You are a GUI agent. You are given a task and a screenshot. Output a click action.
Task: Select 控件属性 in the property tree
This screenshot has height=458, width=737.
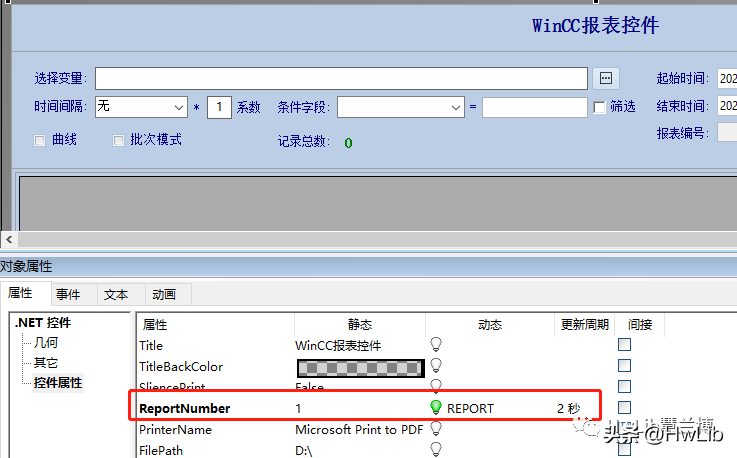point(58,383)
